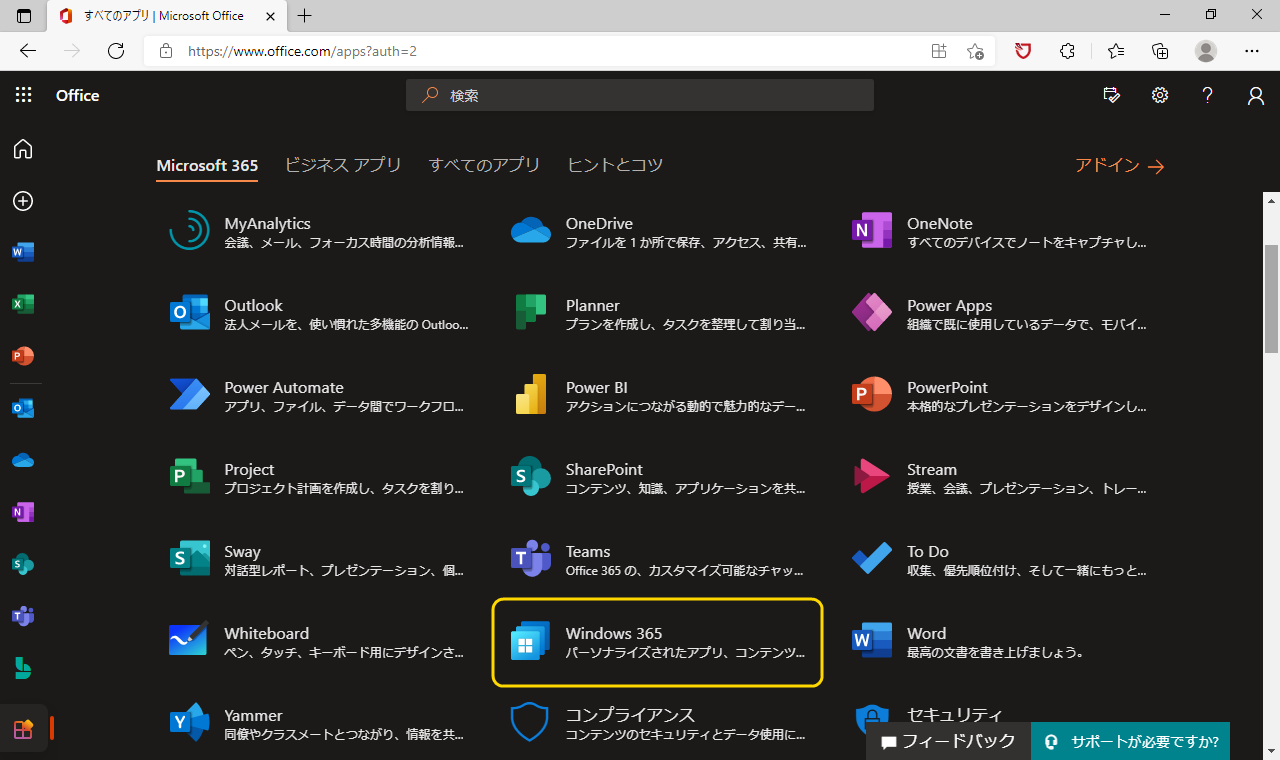1280x760 pixels.
Task: Open the Power Apps icon
Action: coord(872,312)
